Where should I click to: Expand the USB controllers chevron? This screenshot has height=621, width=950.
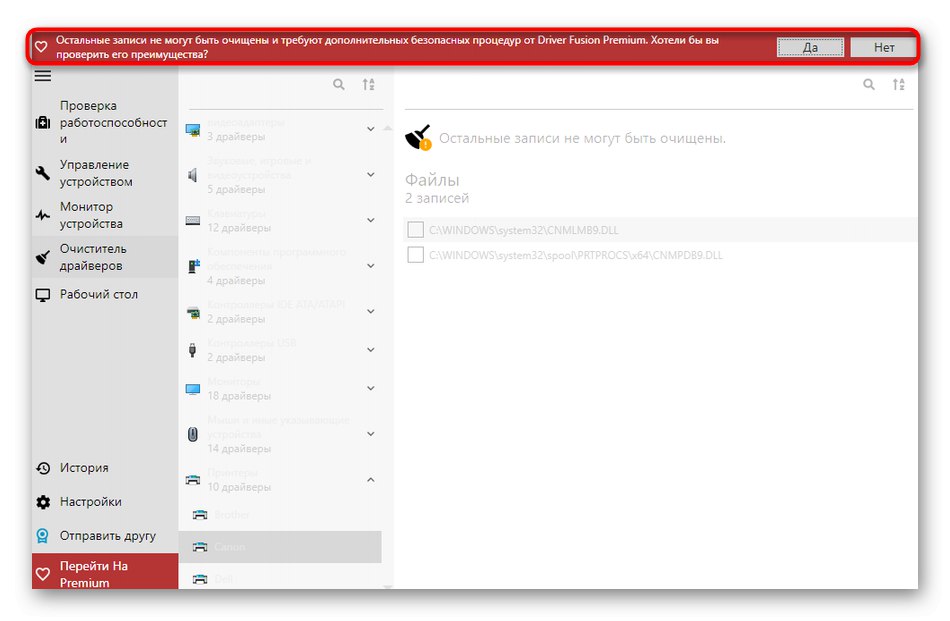point(371,350)
